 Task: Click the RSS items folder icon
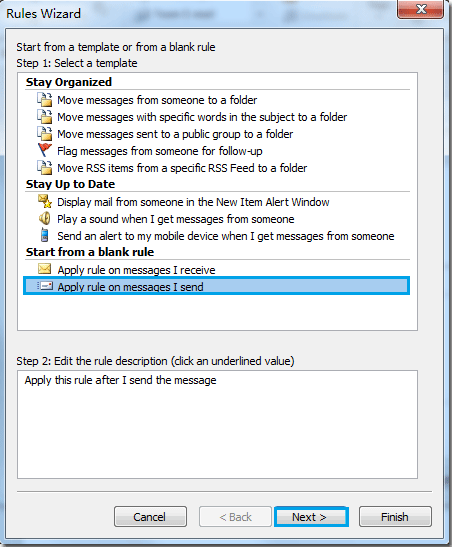click(x=45, y=168)
